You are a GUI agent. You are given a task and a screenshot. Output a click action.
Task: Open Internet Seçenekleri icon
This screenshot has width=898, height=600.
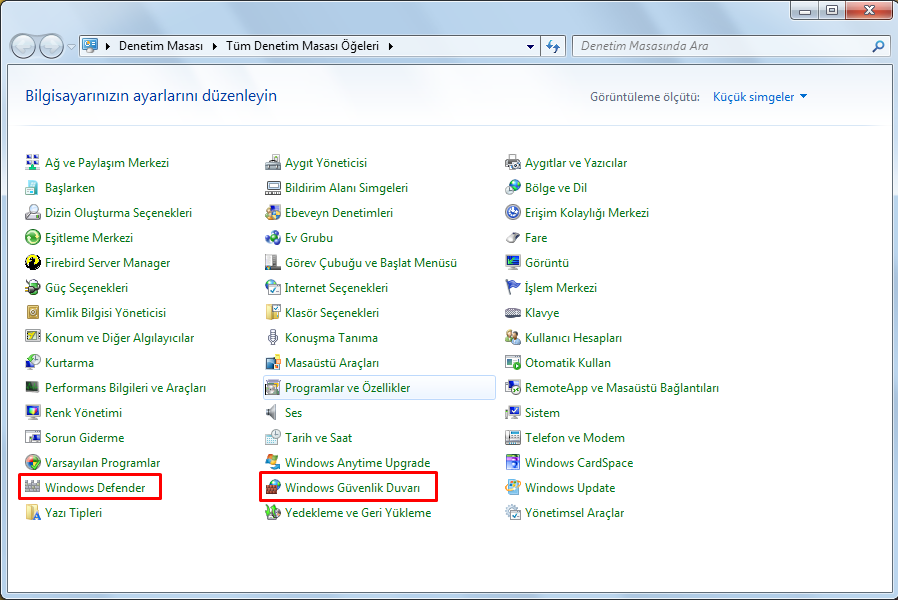pyautogui.click(x=273, y=287)
